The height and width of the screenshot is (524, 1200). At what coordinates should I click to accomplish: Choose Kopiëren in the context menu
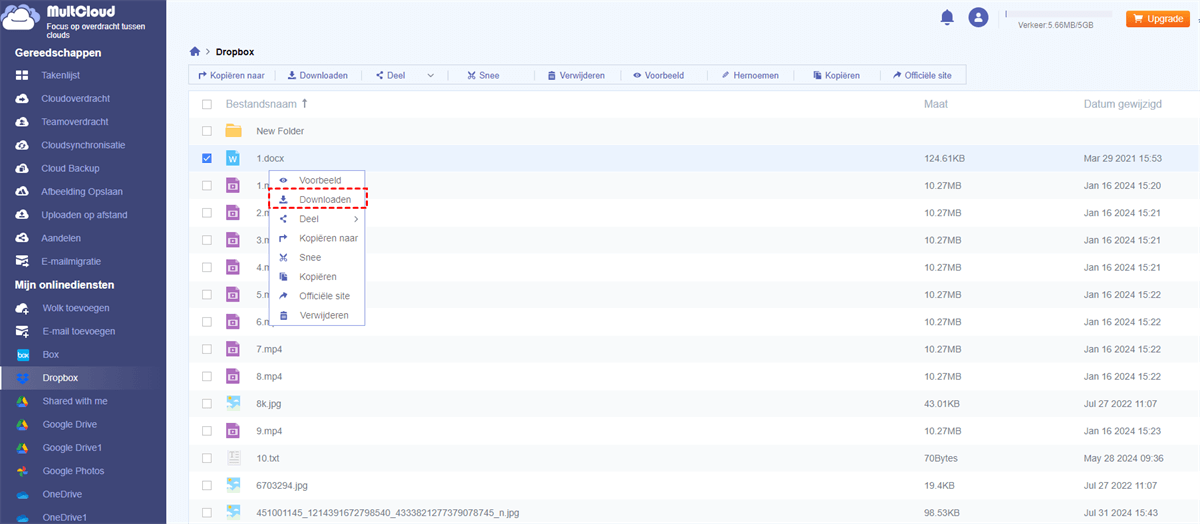(x=317, y=276)
